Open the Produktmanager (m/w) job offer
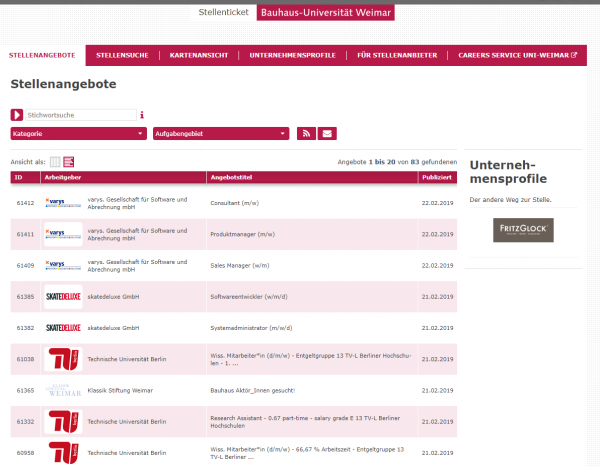 coord(243,234)
